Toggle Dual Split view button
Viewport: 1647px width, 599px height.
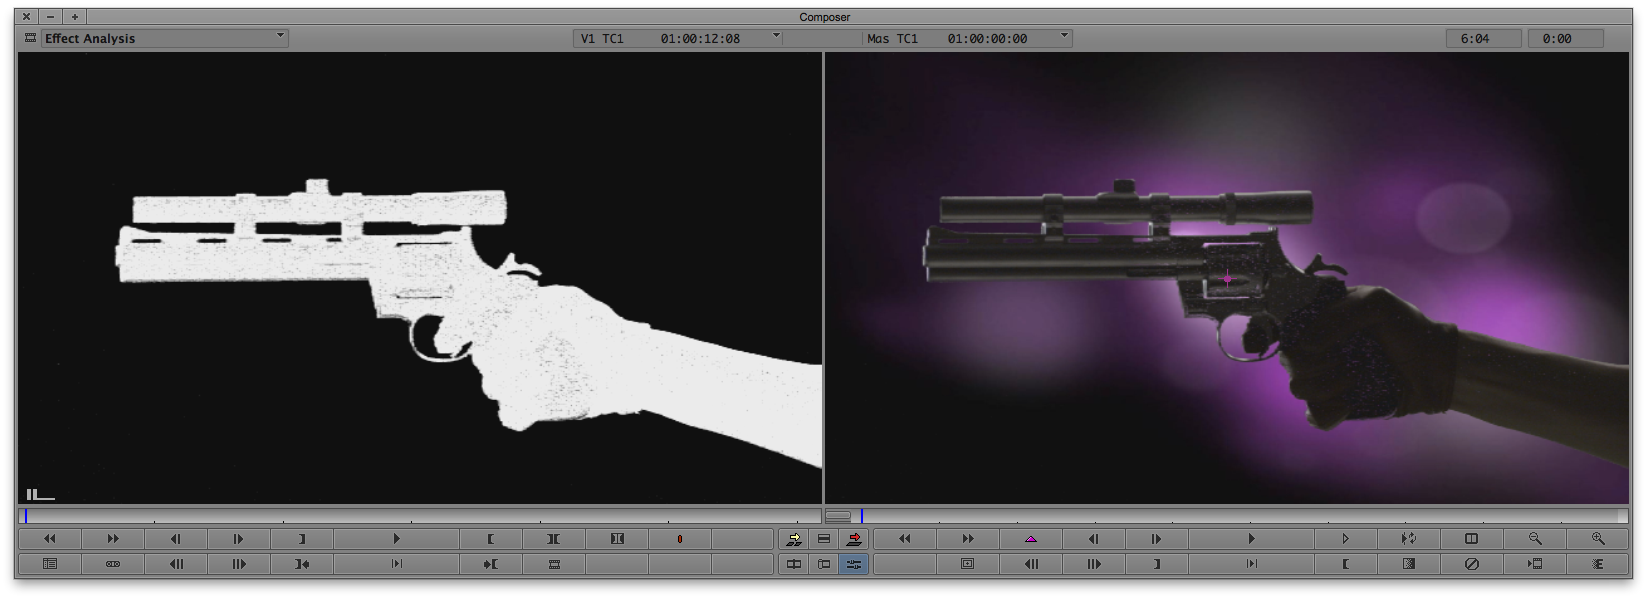click(1471, 539)
